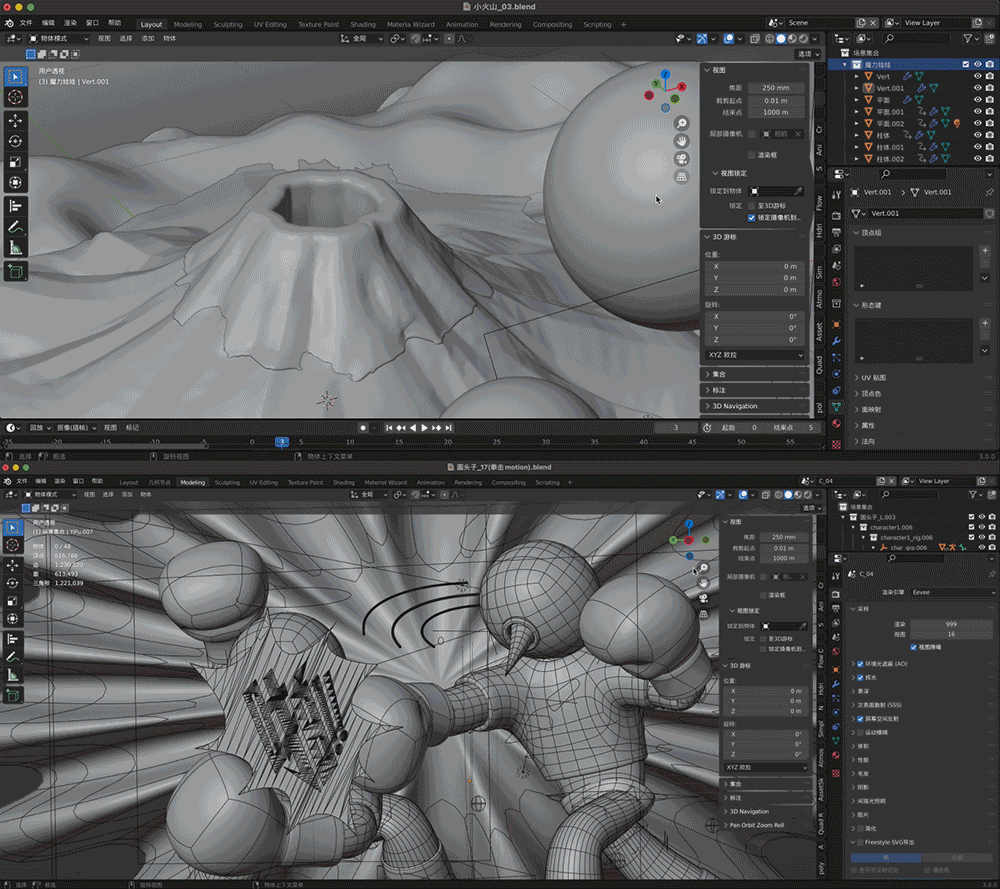The height and width of the screenshot is (889, 1000).
Task: Expand the Vert.001 row in outliner
Action: coord(857,89)
